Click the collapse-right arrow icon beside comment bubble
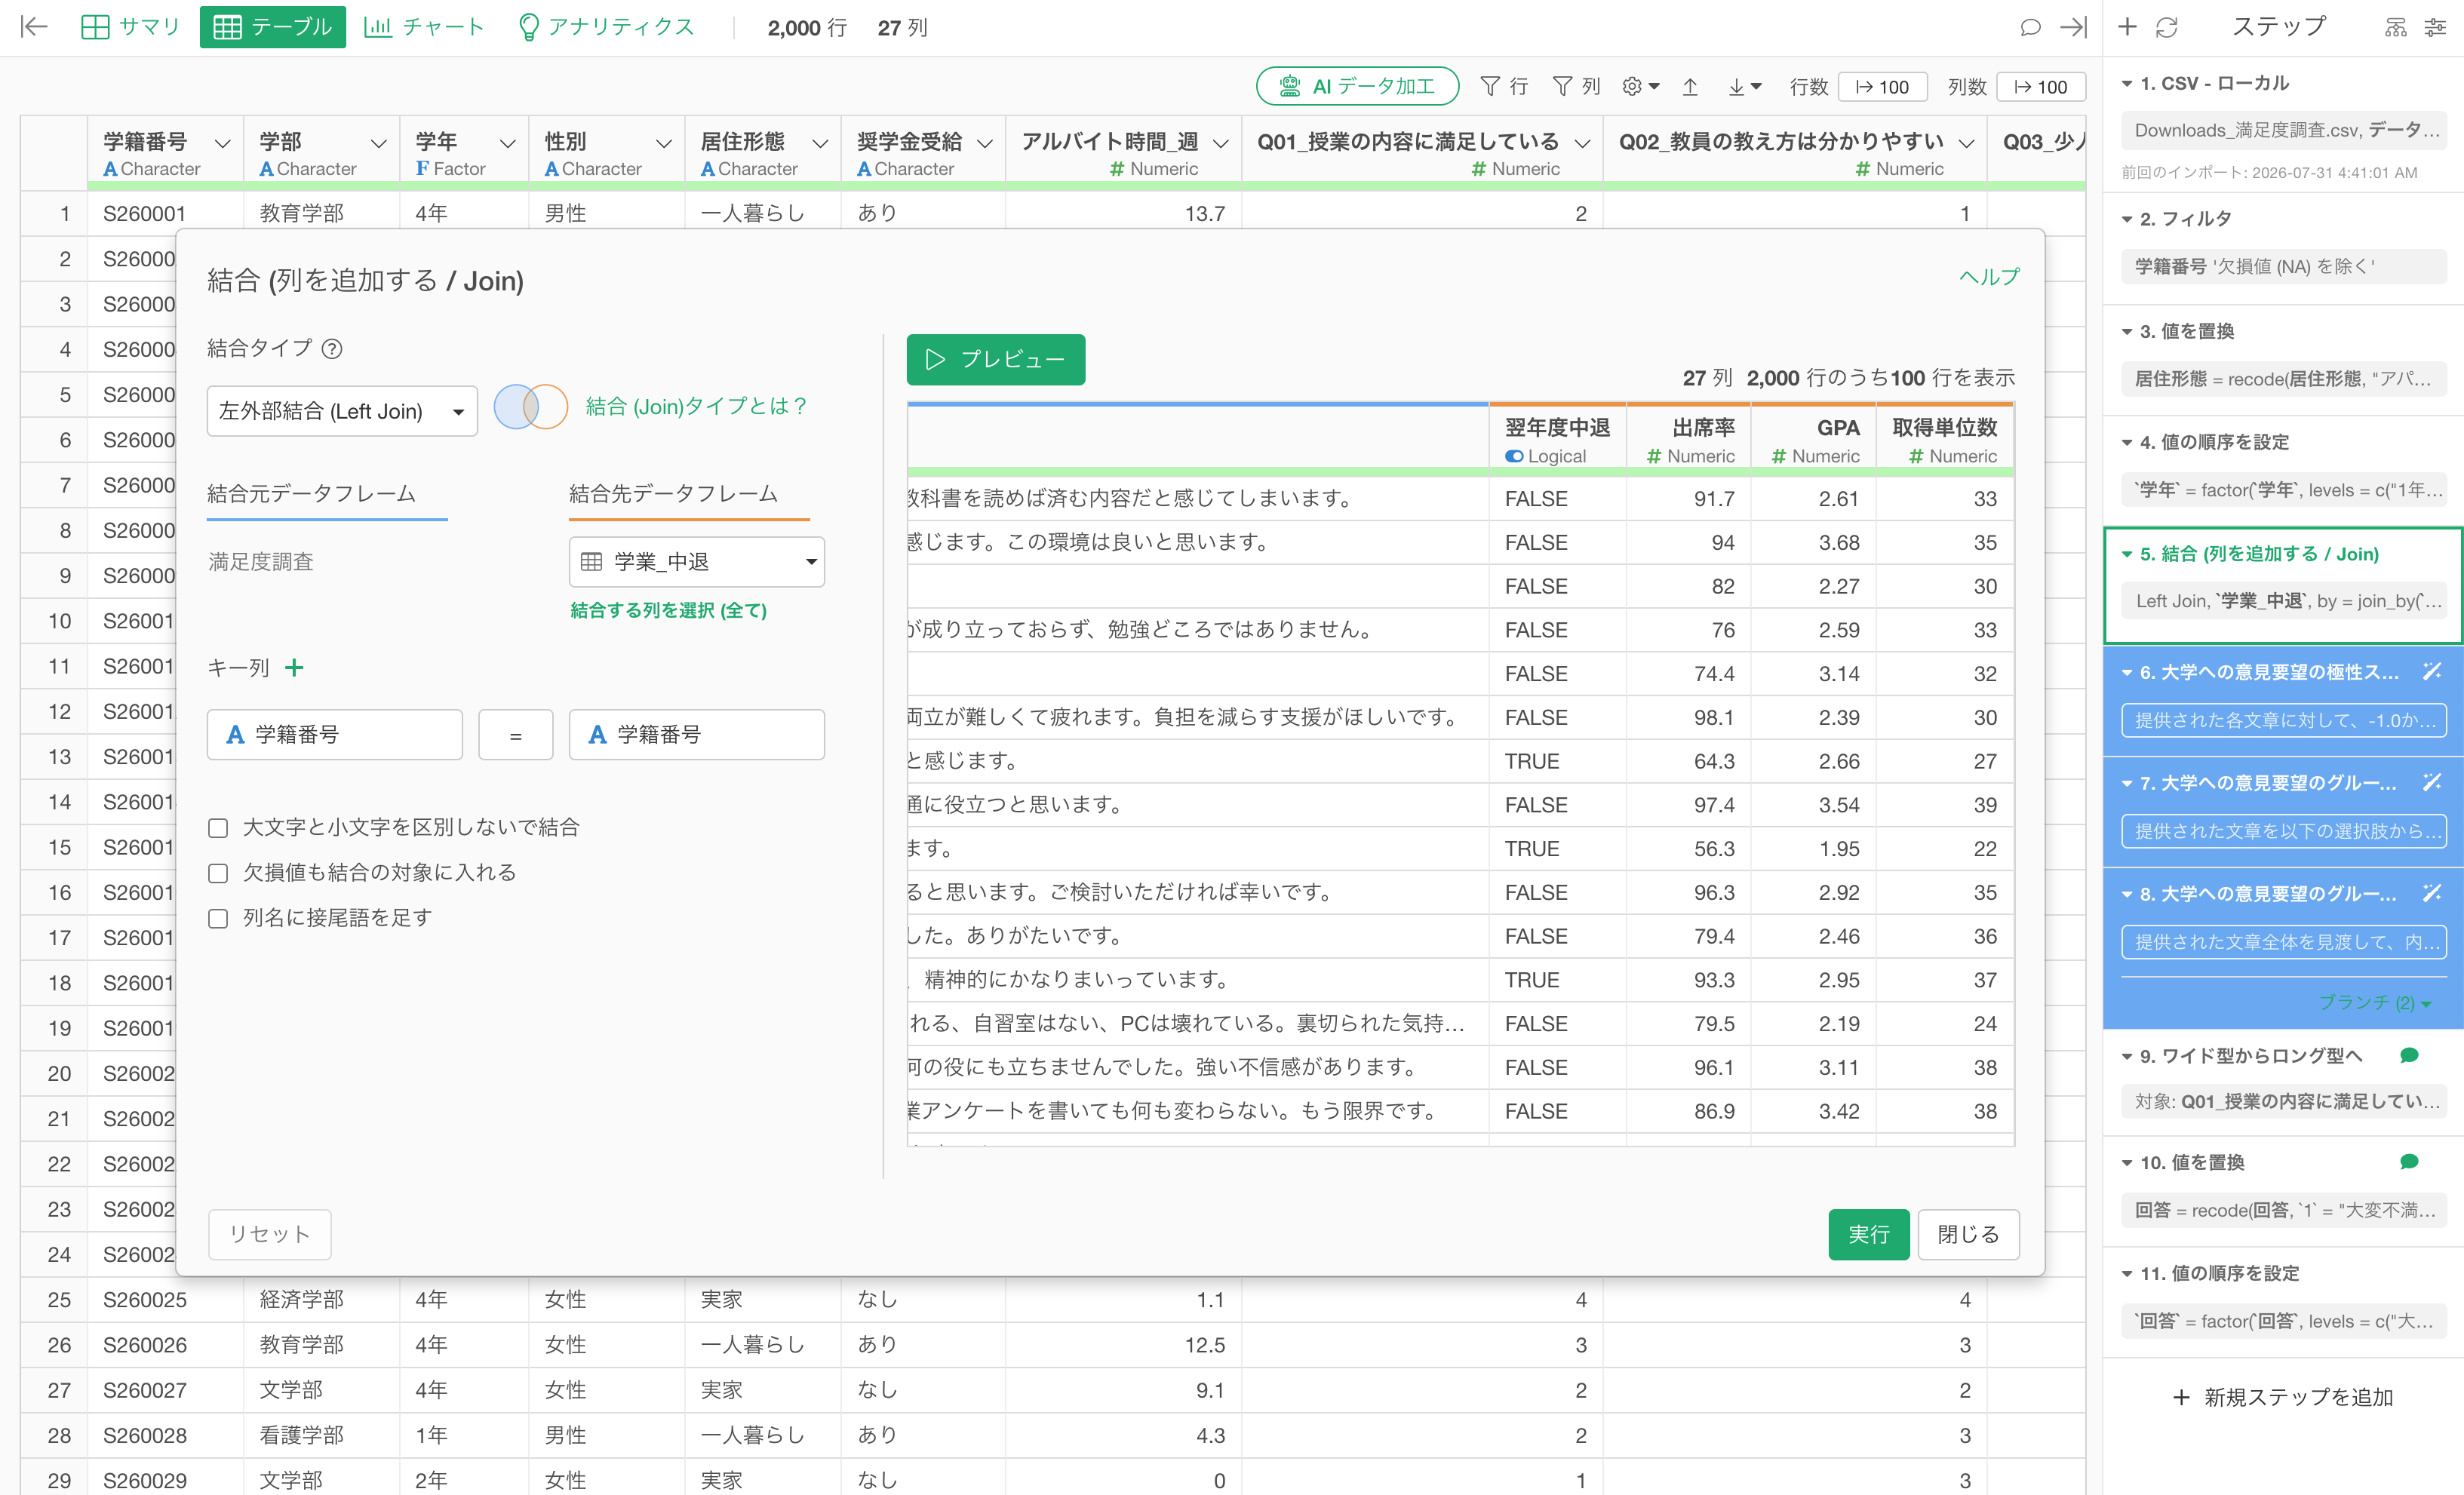Viewport: 2464px width, 1495px height. coord(2073,27)
